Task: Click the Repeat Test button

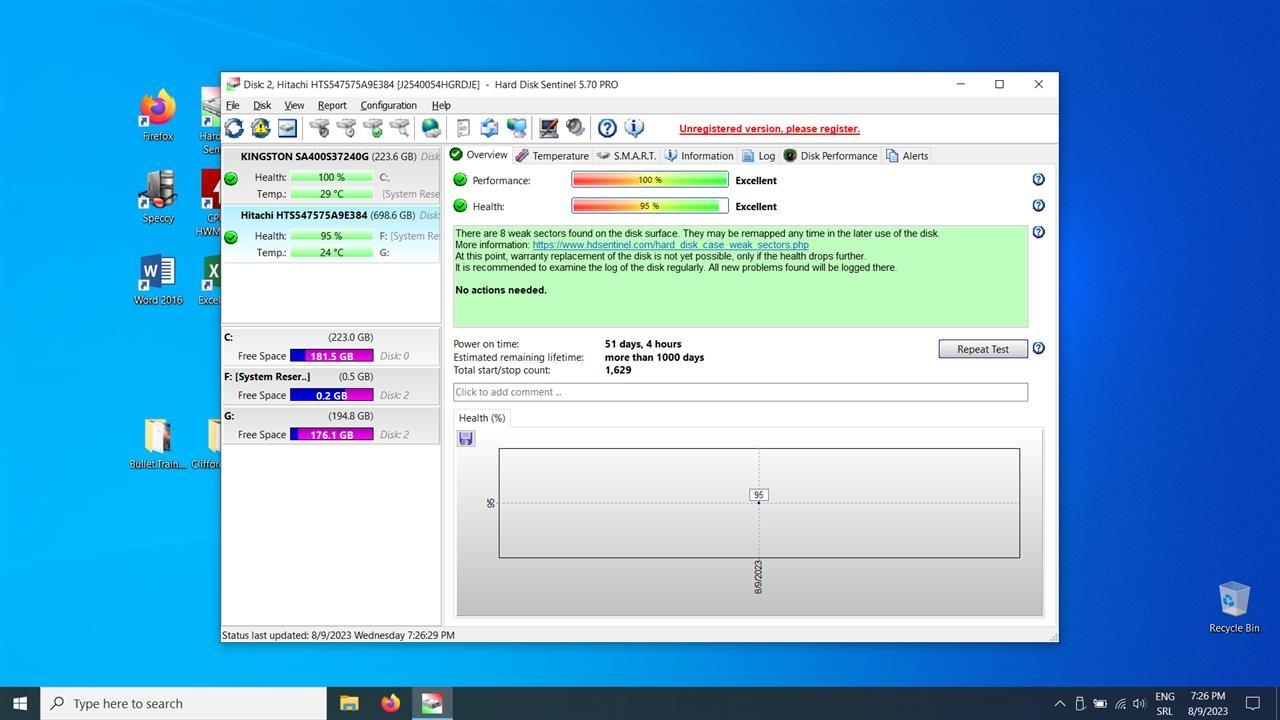Action: [983, 349]
